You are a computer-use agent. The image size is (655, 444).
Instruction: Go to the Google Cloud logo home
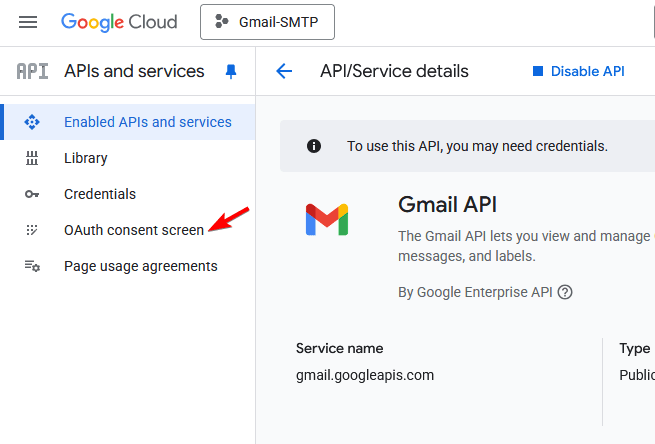pyautogui.click(x=119, y=22)
